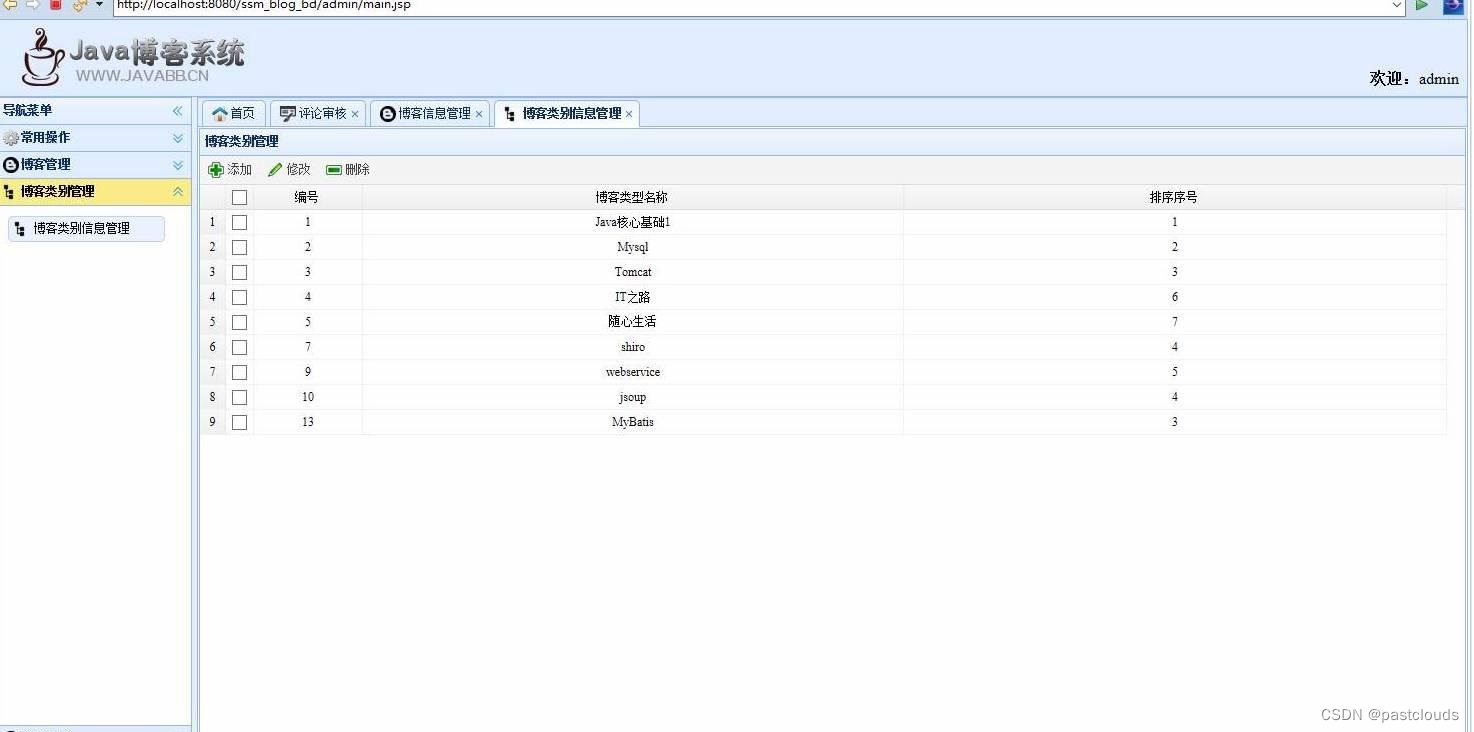The image size is (1474, 732).
Task: Switch to the 博客信息管理 tab
Action: 430,114
